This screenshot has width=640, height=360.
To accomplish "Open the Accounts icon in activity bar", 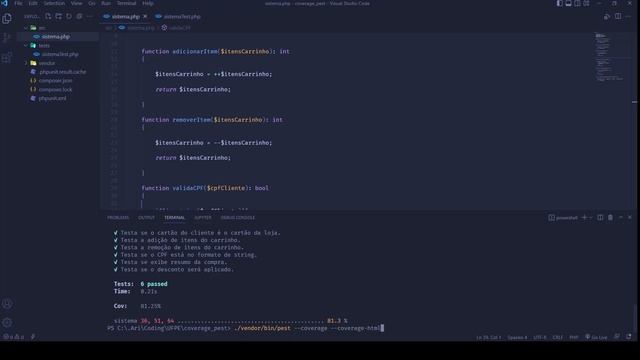I will 7,304.
